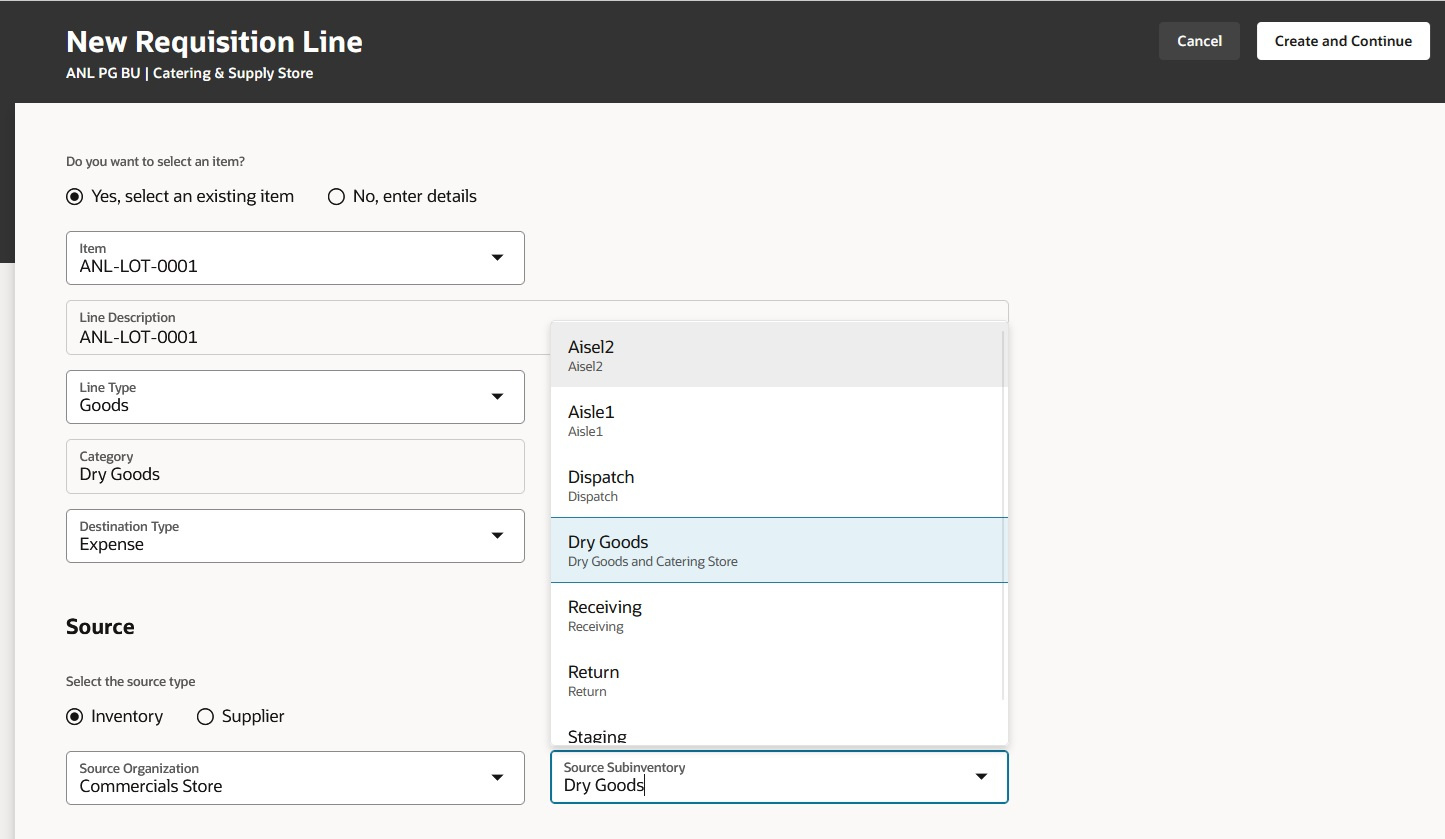Select the Supplier source type
The width and height of the screenshot is (1445, 839).
coord(205,716)
